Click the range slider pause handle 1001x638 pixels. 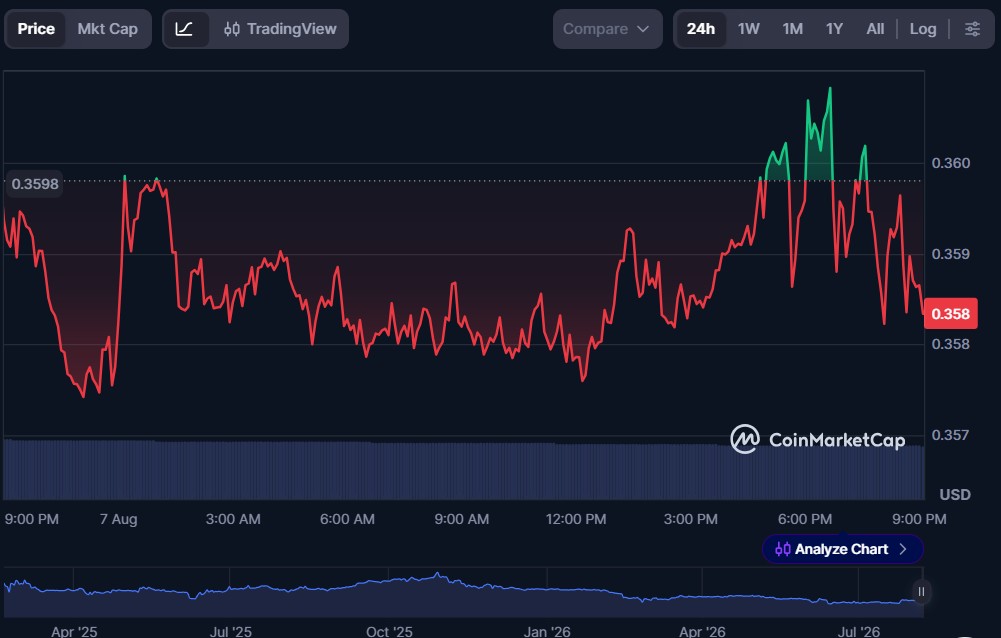tap(921, 591)
